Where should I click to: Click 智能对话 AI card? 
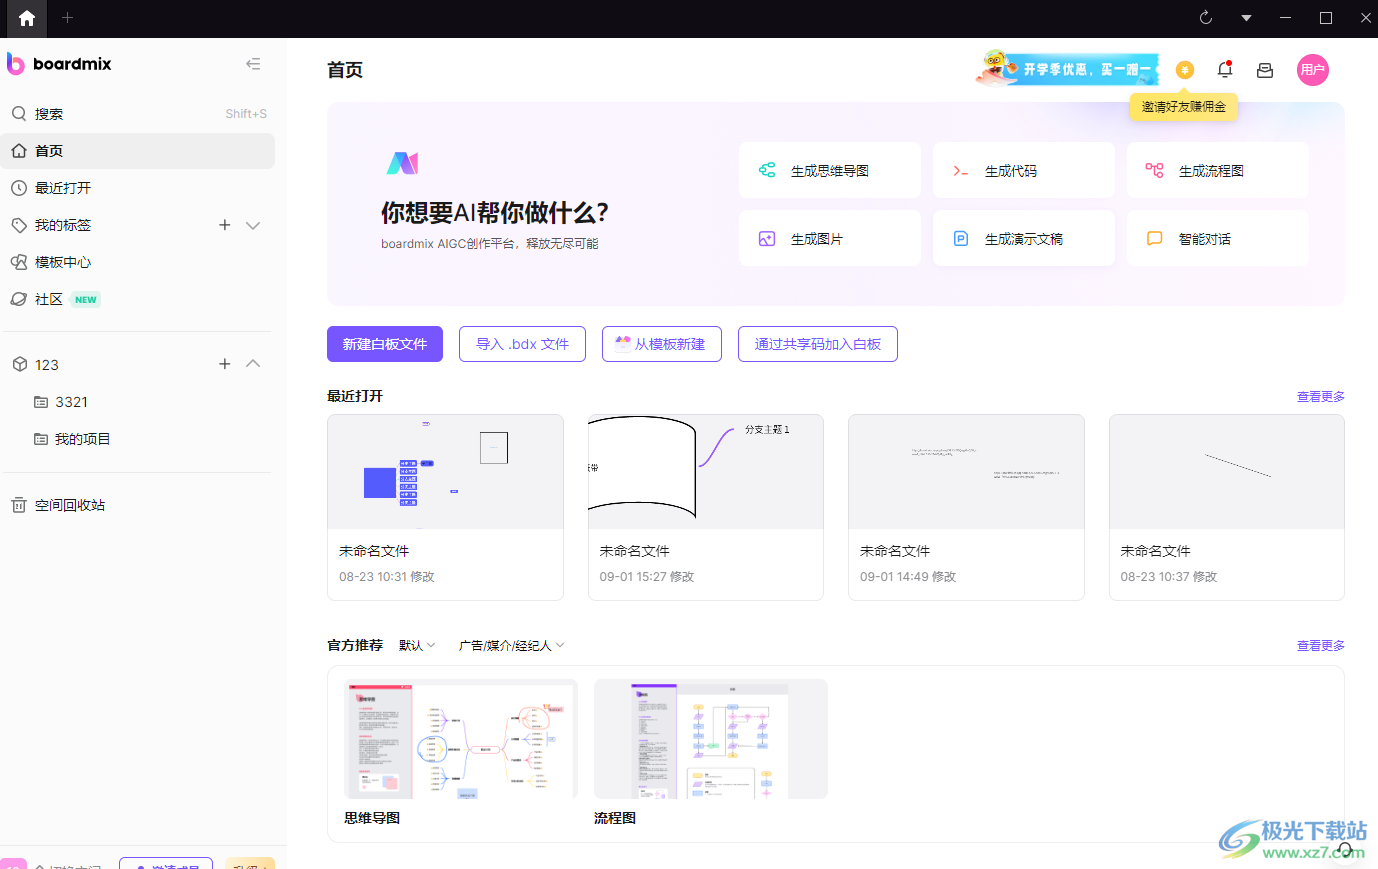click(x=1218, y=238)
